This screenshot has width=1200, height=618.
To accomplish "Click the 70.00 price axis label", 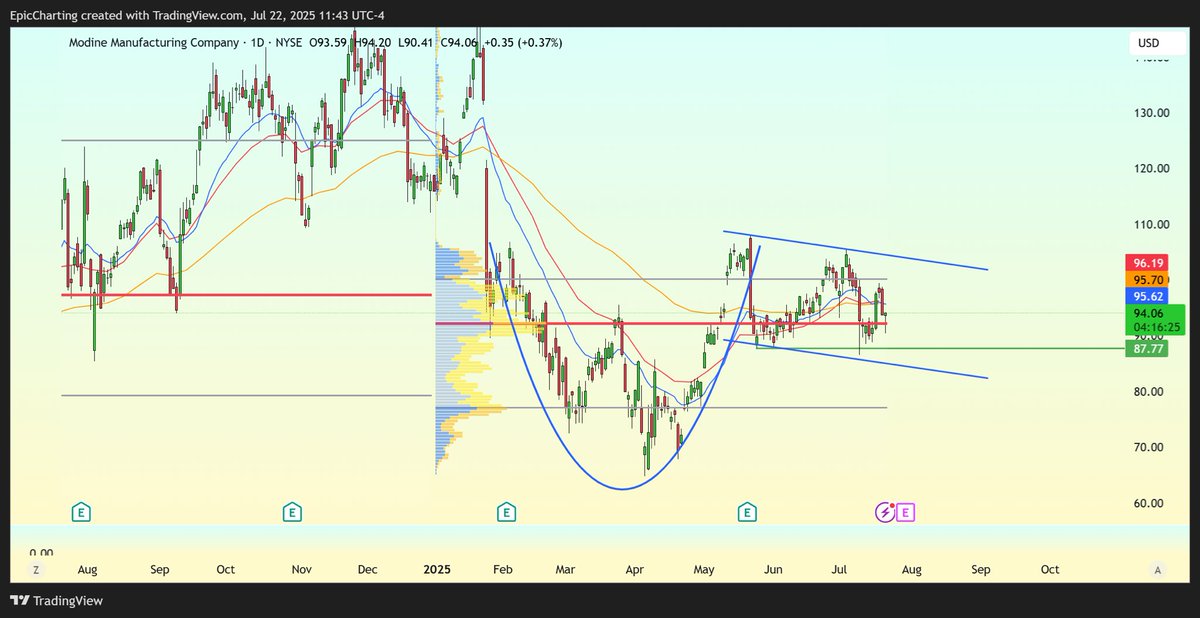I will (x=1150, y=447).
